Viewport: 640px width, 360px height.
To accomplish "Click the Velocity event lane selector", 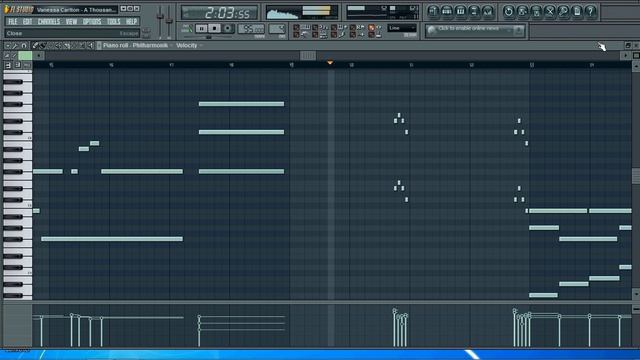I will 187,46.
